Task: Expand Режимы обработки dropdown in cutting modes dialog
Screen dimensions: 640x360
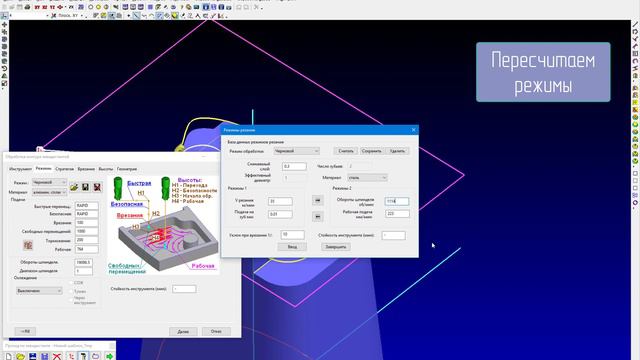Action: coord(296,151)
